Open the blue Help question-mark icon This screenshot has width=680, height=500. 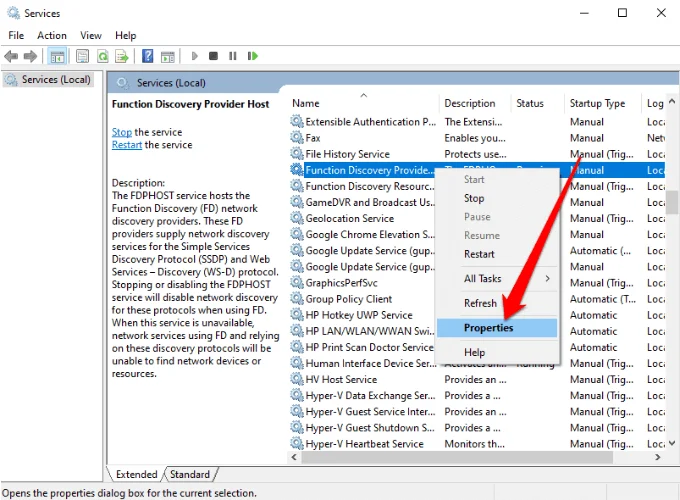[x=147, y=56]
